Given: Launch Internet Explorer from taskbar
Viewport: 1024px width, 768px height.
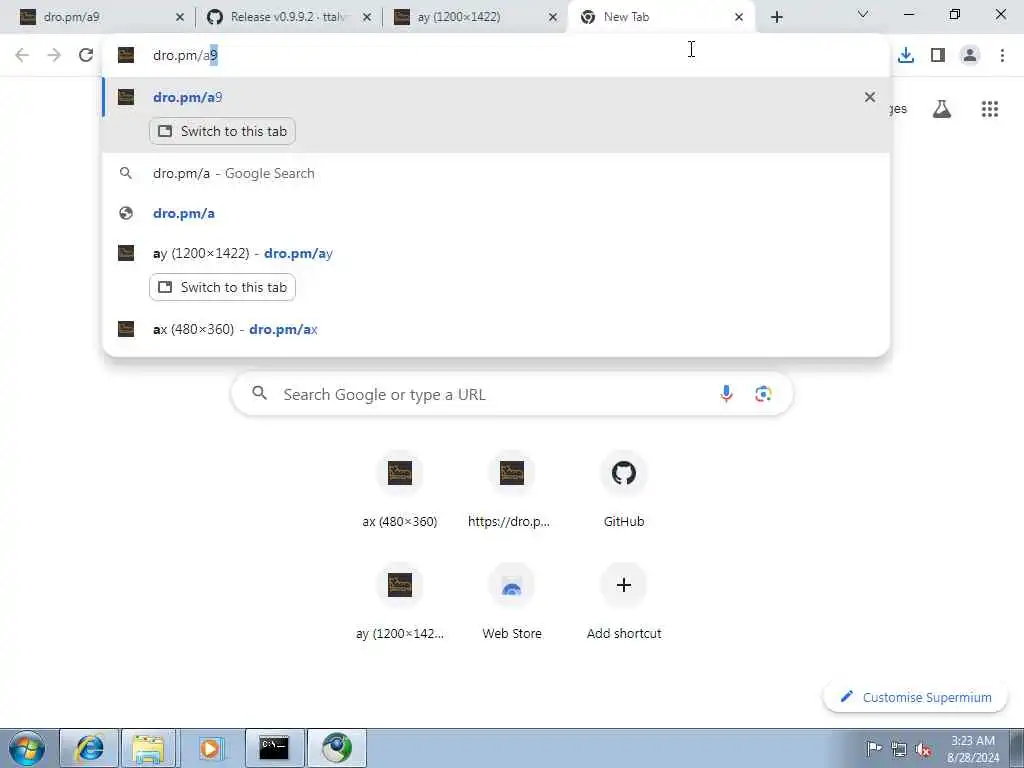Looking at the screenshot, I should [x=89, y=748].
